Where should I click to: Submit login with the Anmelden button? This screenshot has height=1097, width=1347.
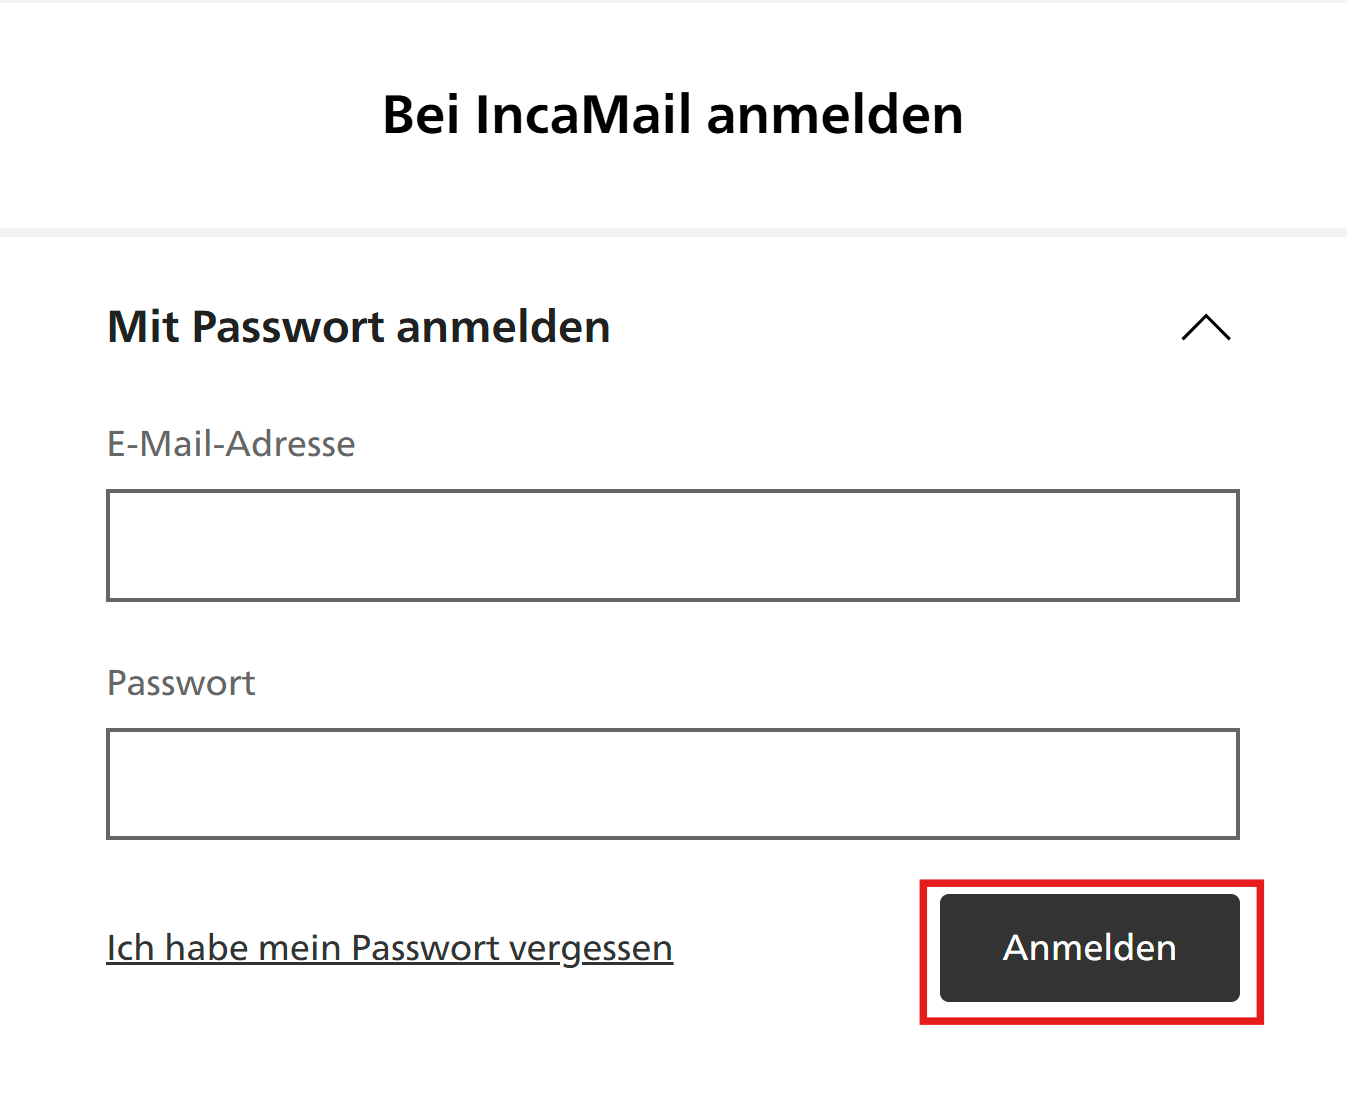coord(1089,948)
